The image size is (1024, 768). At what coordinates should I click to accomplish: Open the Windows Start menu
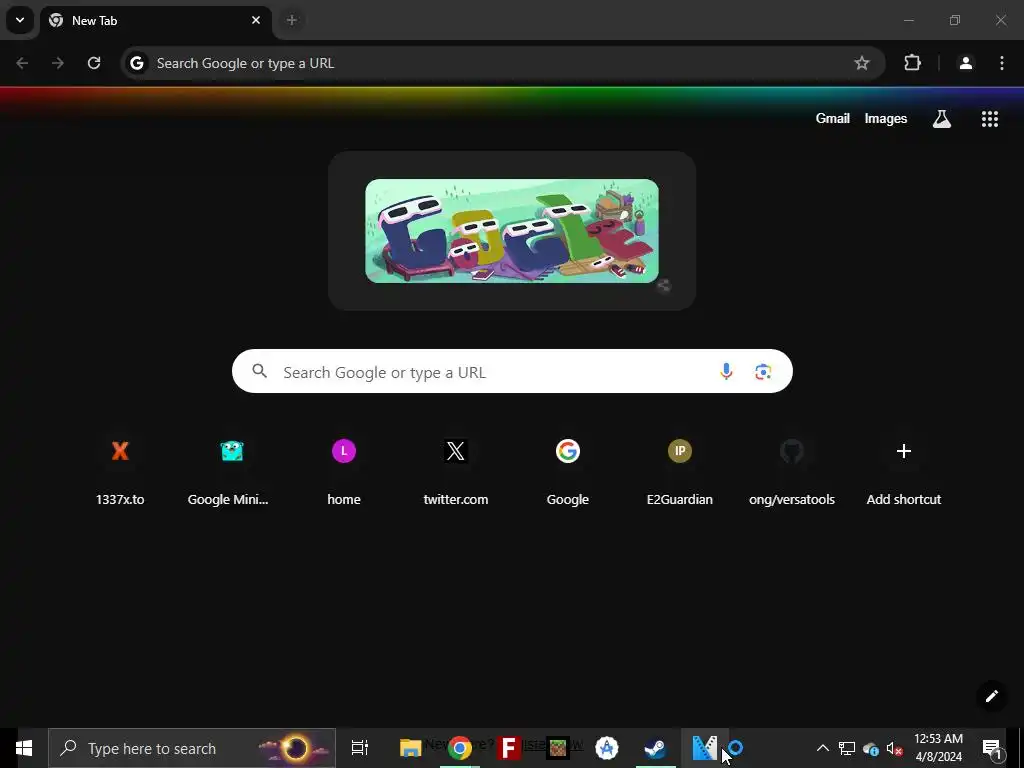pyautogui.click(x=24, y=748)
